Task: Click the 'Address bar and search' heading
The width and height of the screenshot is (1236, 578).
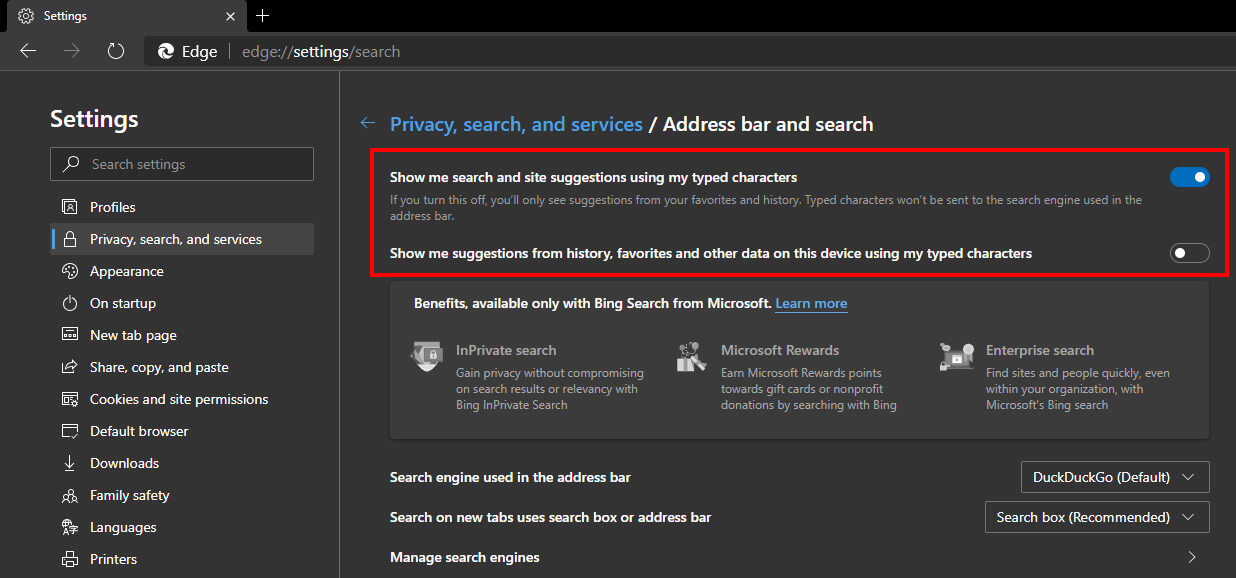Action: [768, 124]
